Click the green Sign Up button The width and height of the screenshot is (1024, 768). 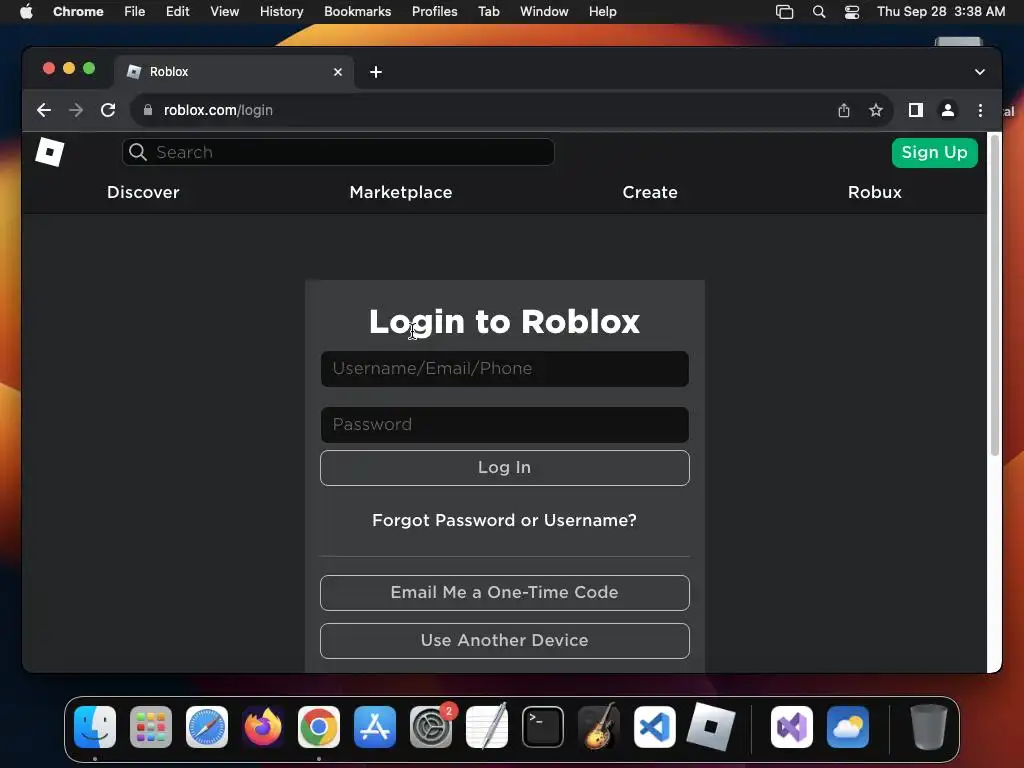(x=935, y=152)
